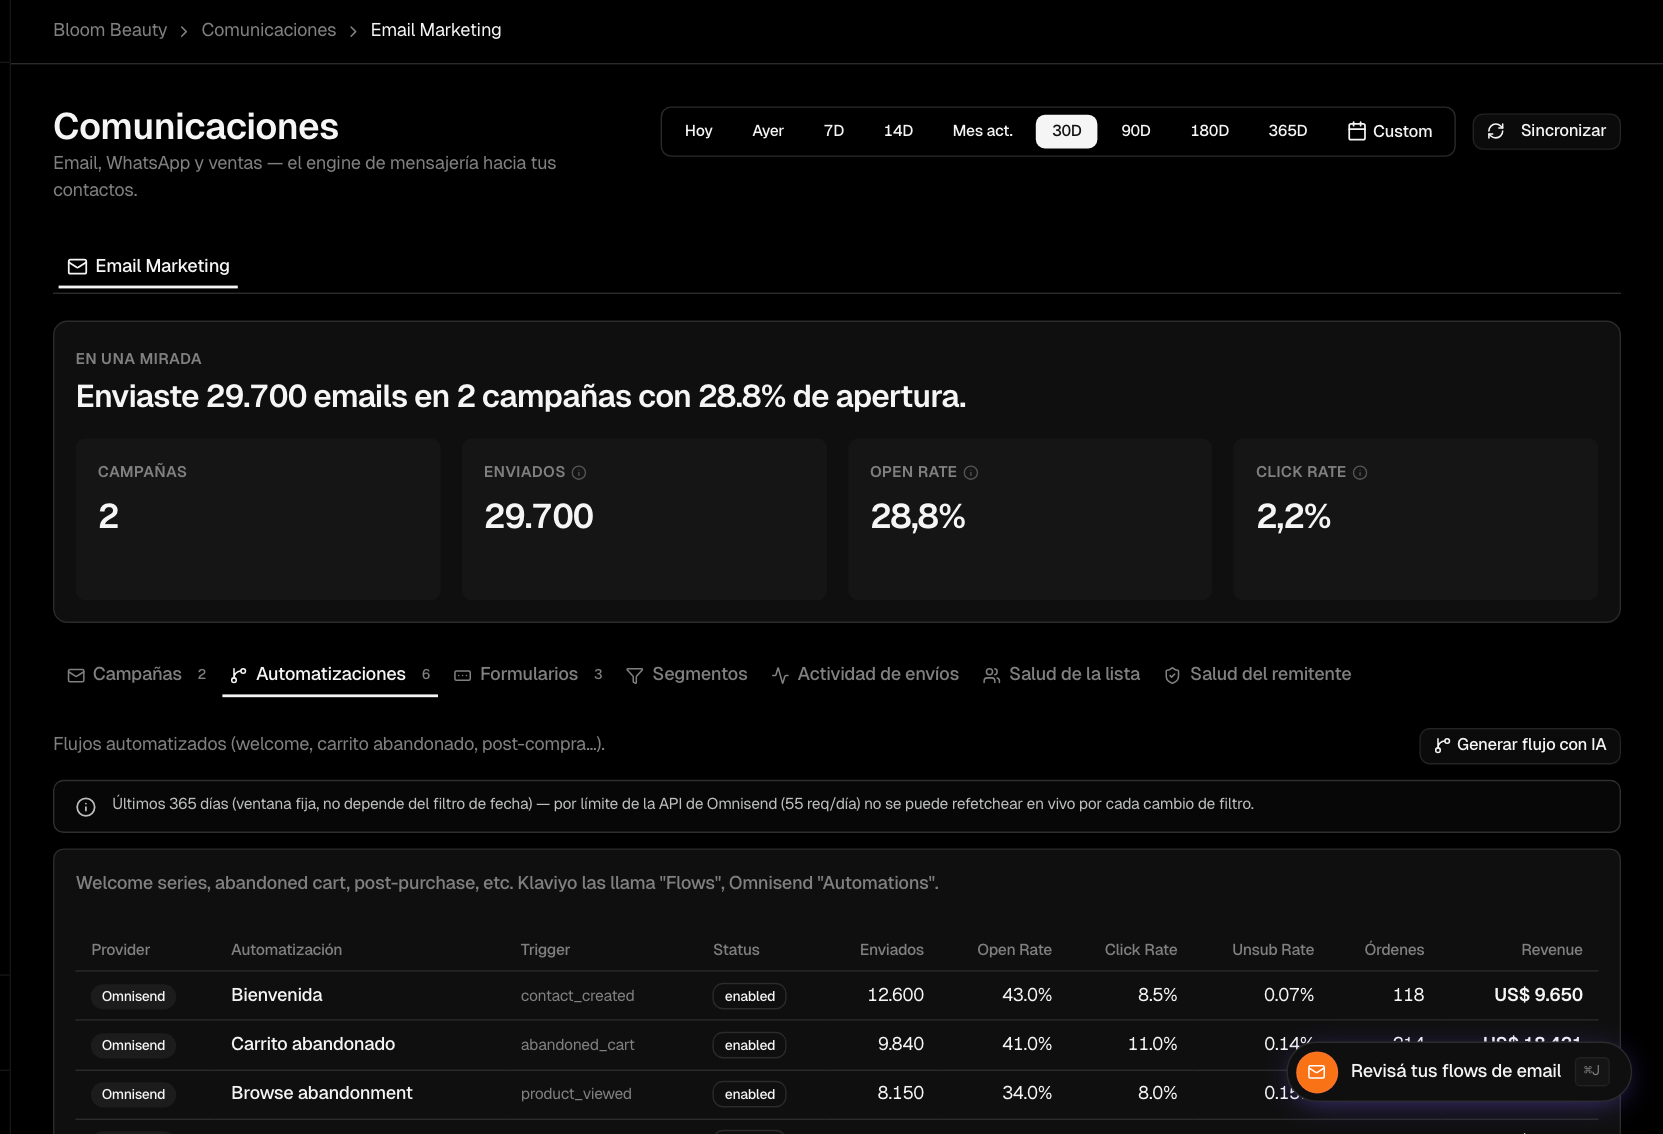Viewport: 1663px width, 1134px height.
Task: Click the form icon beside Formularios
Action: coord(462,676)
